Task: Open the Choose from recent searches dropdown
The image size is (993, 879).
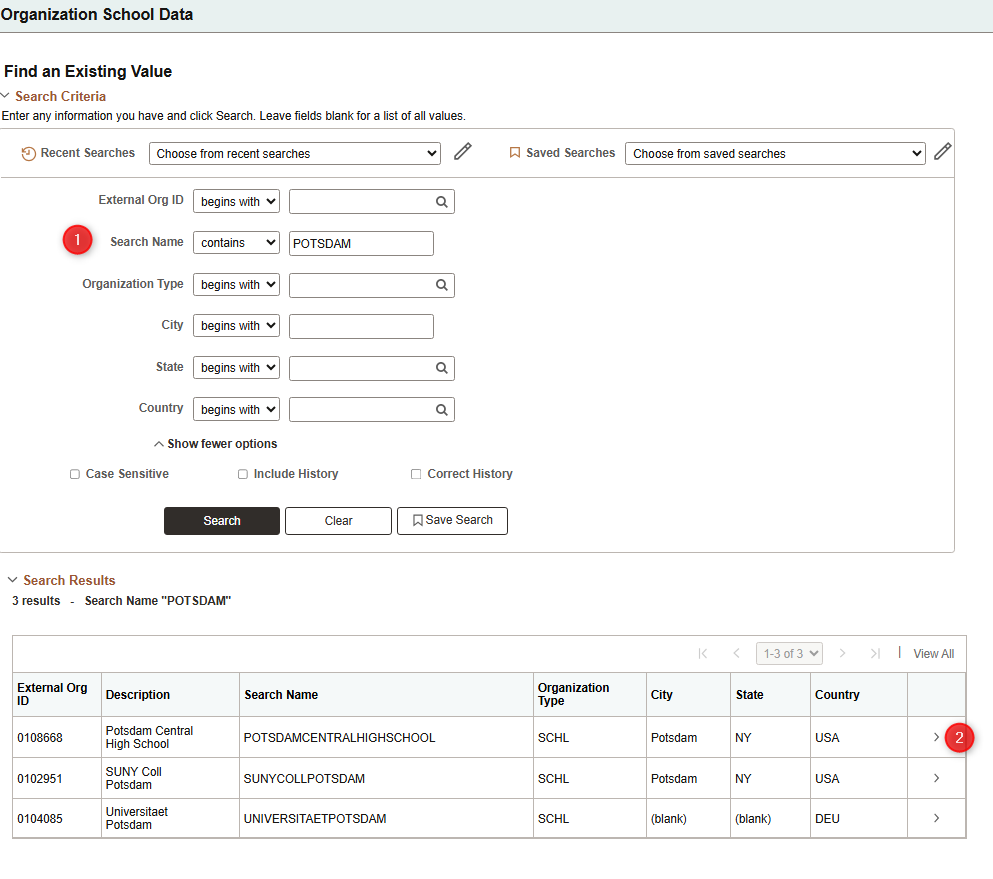Action: (x=295, y=154)
